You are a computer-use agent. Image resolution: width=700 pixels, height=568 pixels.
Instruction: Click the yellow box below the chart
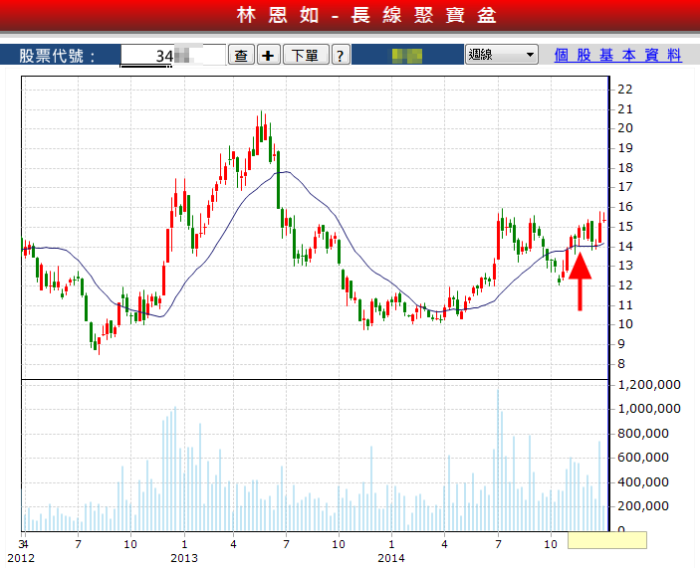click(607, 540)
